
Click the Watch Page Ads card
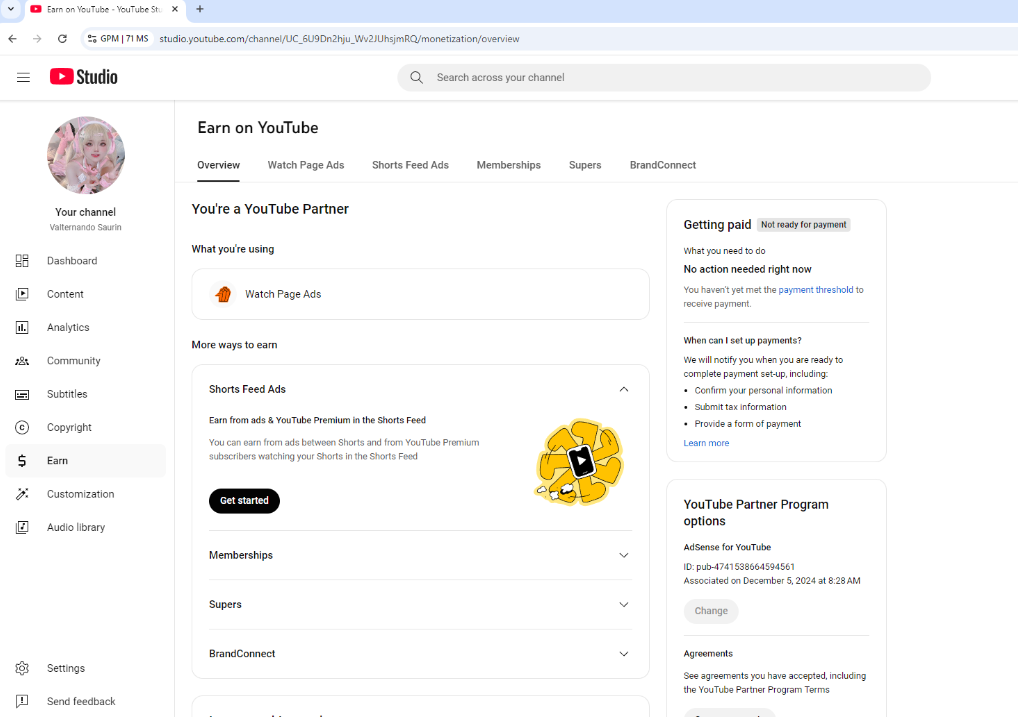[x=420, y=294]
